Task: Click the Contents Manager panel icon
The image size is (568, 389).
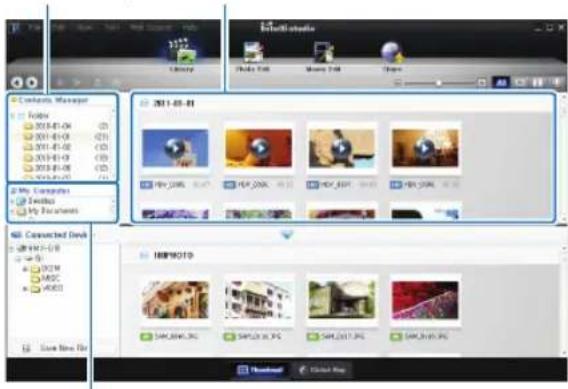Action: [14, 100]
